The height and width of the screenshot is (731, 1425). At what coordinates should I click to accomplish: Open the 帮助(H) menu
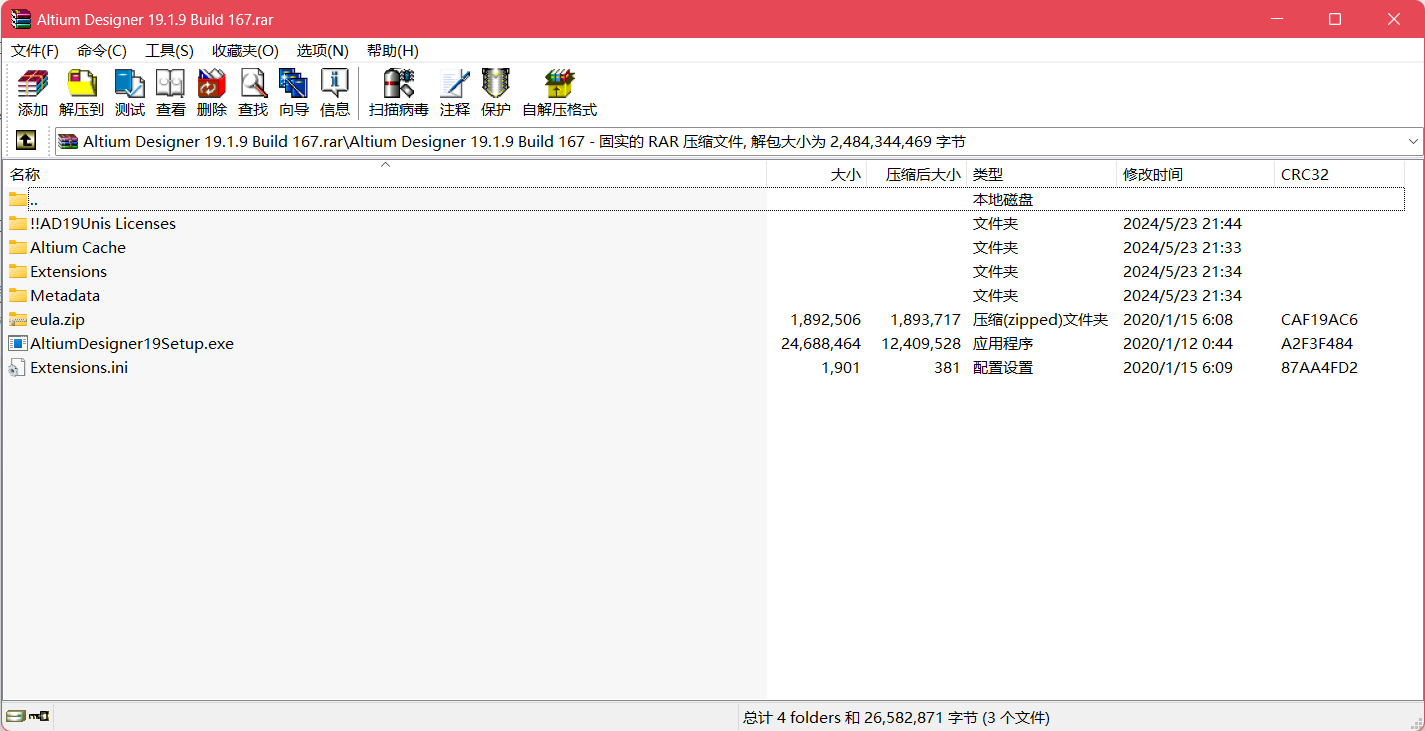click(x=392, y=50)
